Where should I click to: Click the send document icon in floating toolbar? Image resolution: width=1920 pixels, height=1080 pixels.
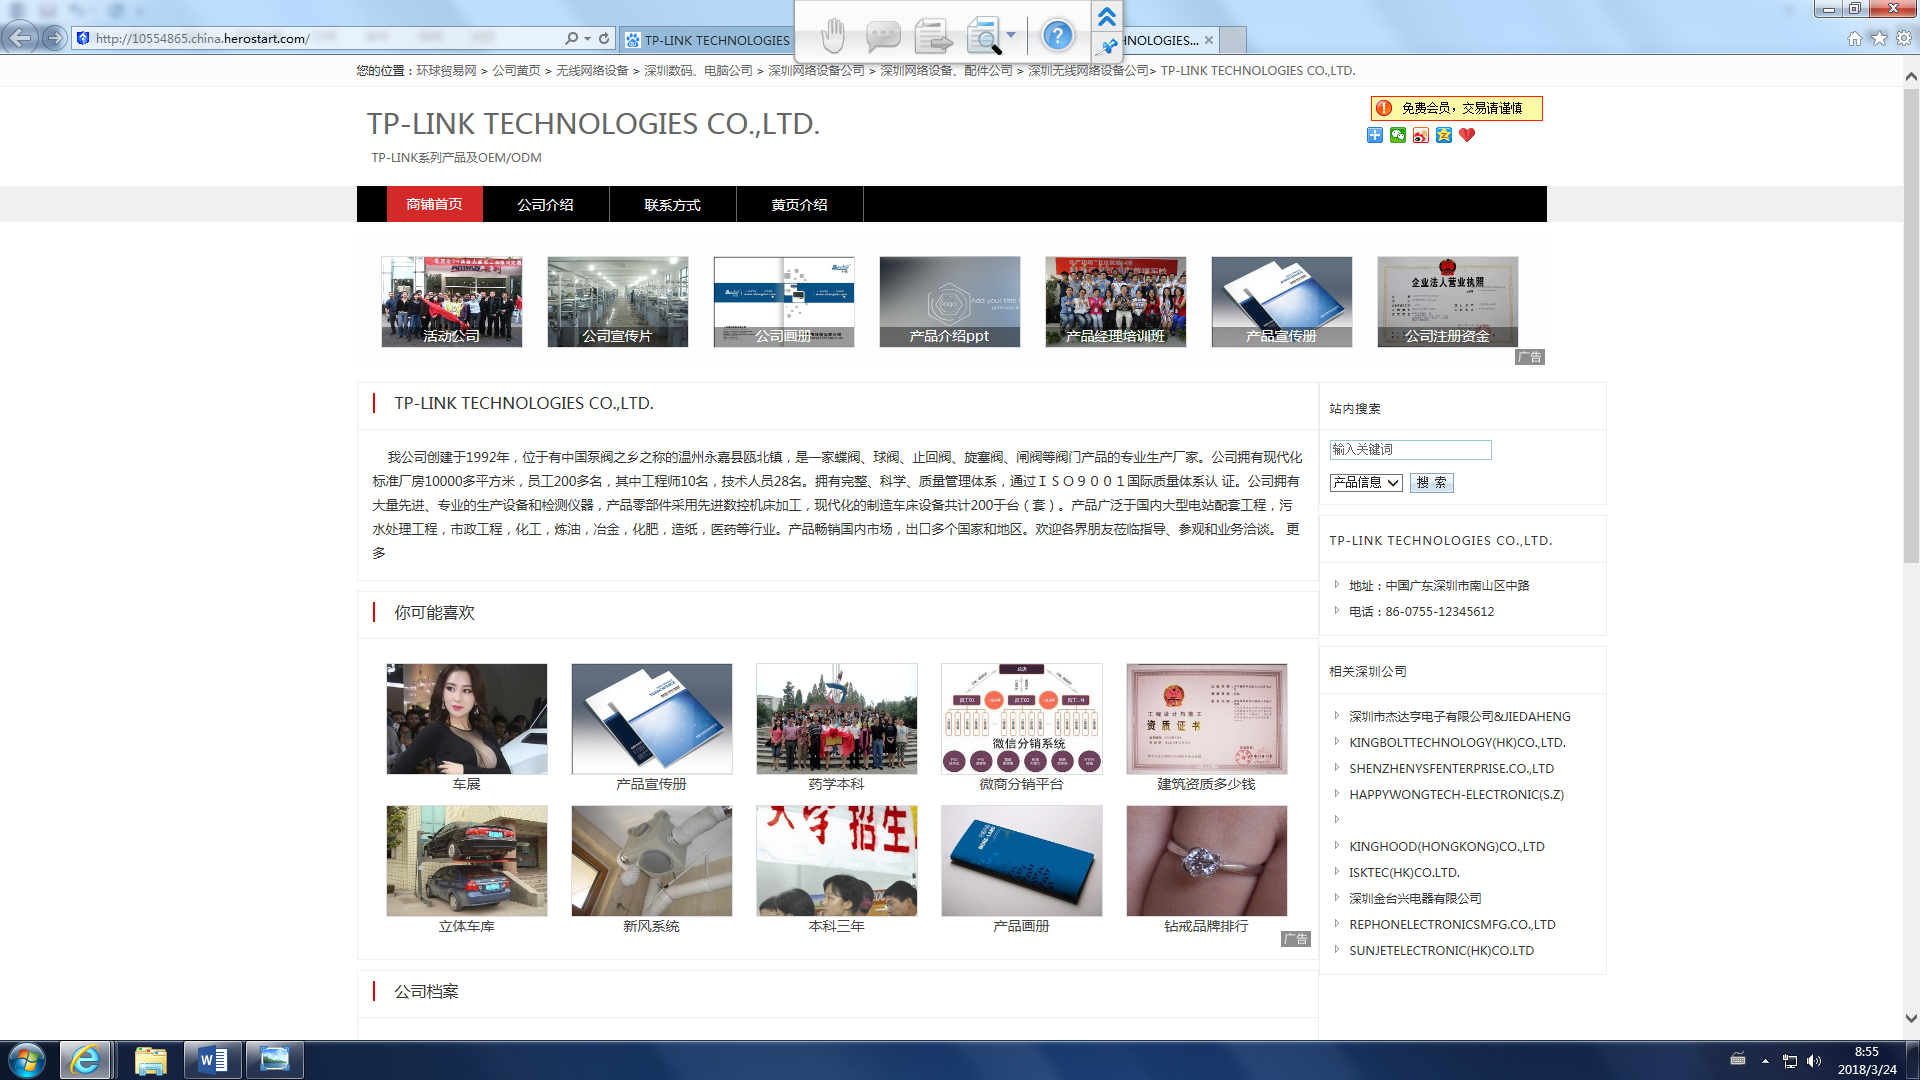click(x=933, y=36)
